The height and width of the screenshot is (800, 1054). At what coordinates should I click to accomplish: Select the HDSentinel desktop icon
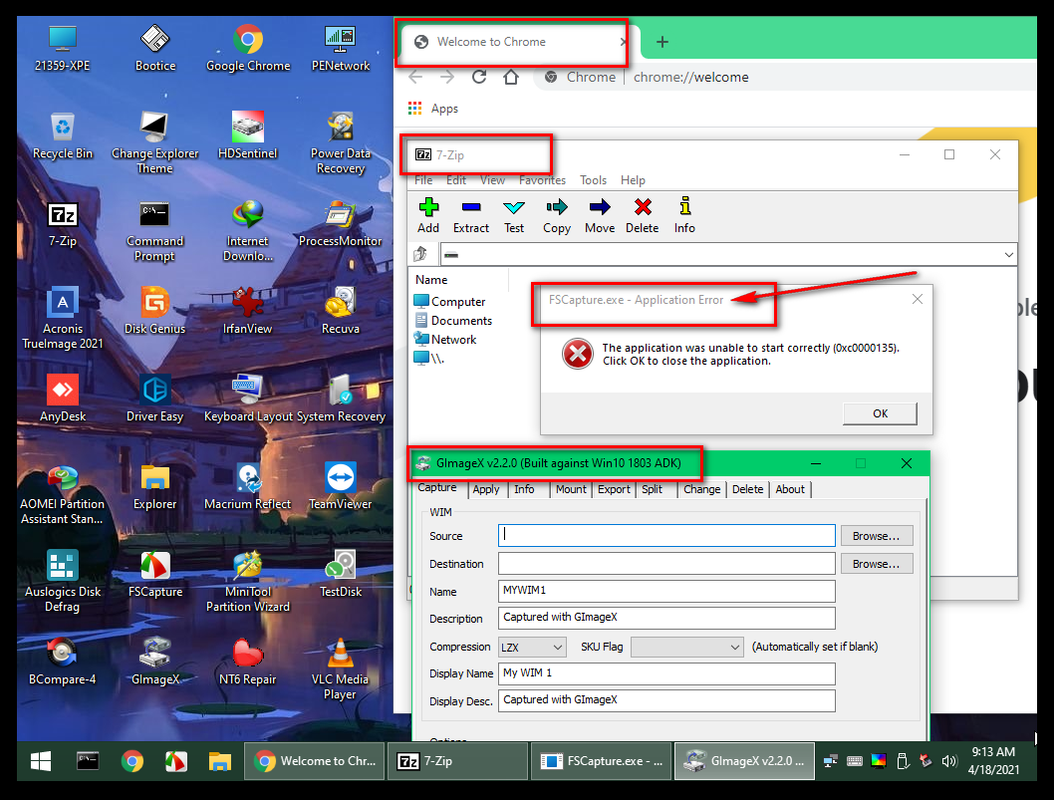point(247,135)
